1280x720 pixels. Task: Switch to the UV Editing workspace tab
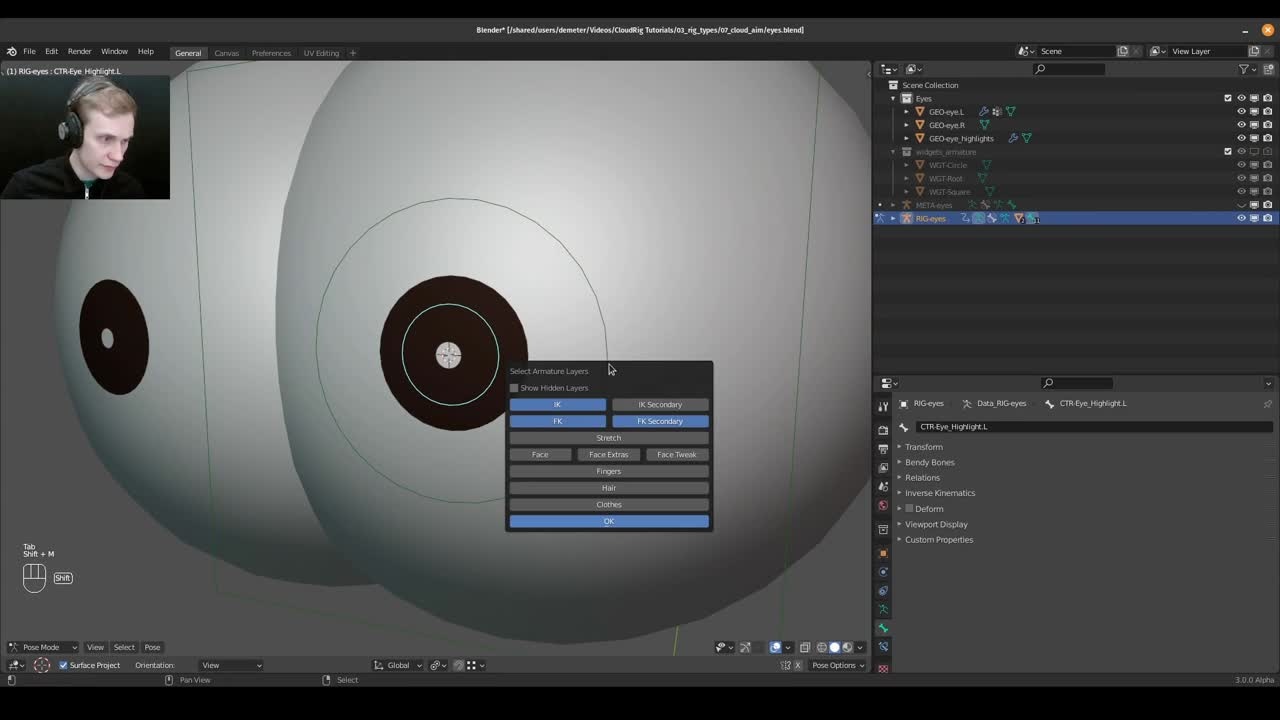321,53
